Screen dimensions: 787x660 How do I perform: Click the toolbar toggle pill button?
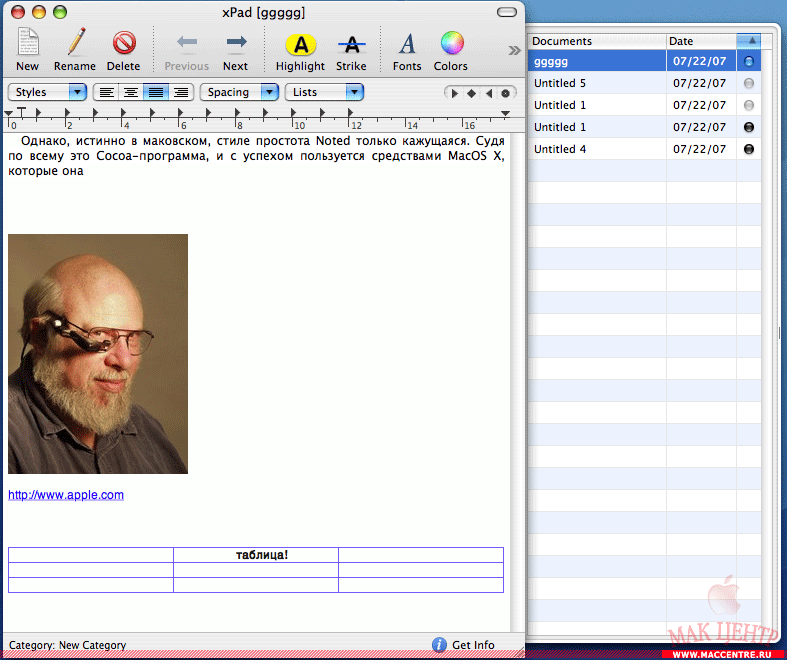(x=506, y=12)
